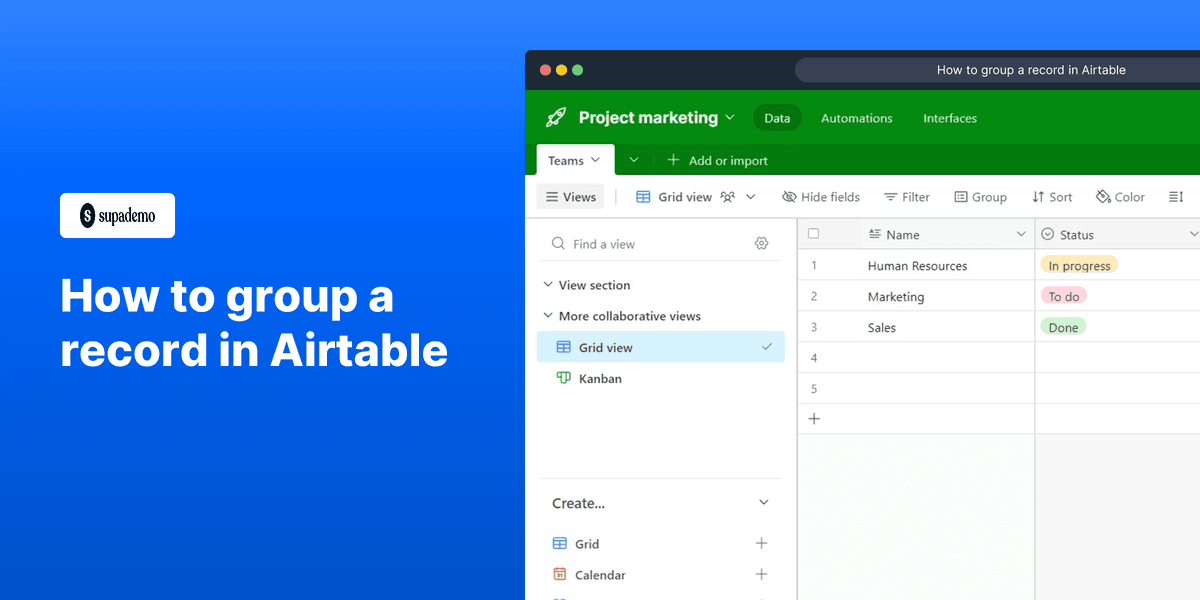Click the Filter icon in the toolbar
This screenshot has height=600, width=1200.
(x=889, y=197)
